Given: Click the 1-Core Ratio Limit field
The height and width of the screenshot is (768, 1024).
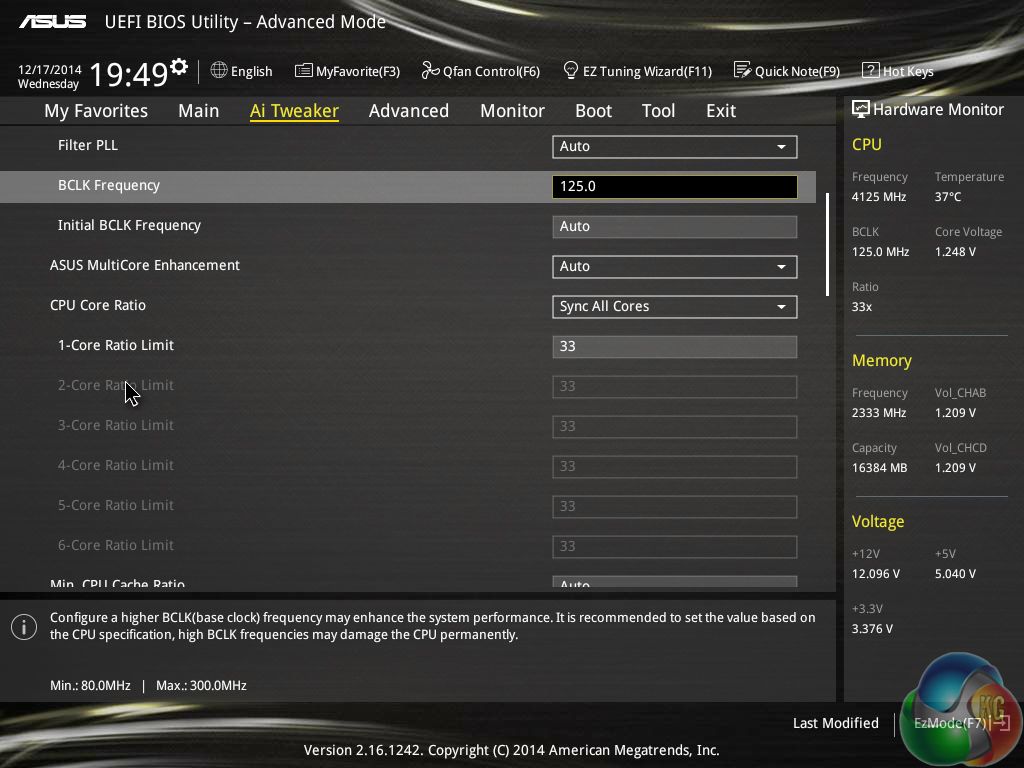Looking at the screenshot, I should coord(675,346).
